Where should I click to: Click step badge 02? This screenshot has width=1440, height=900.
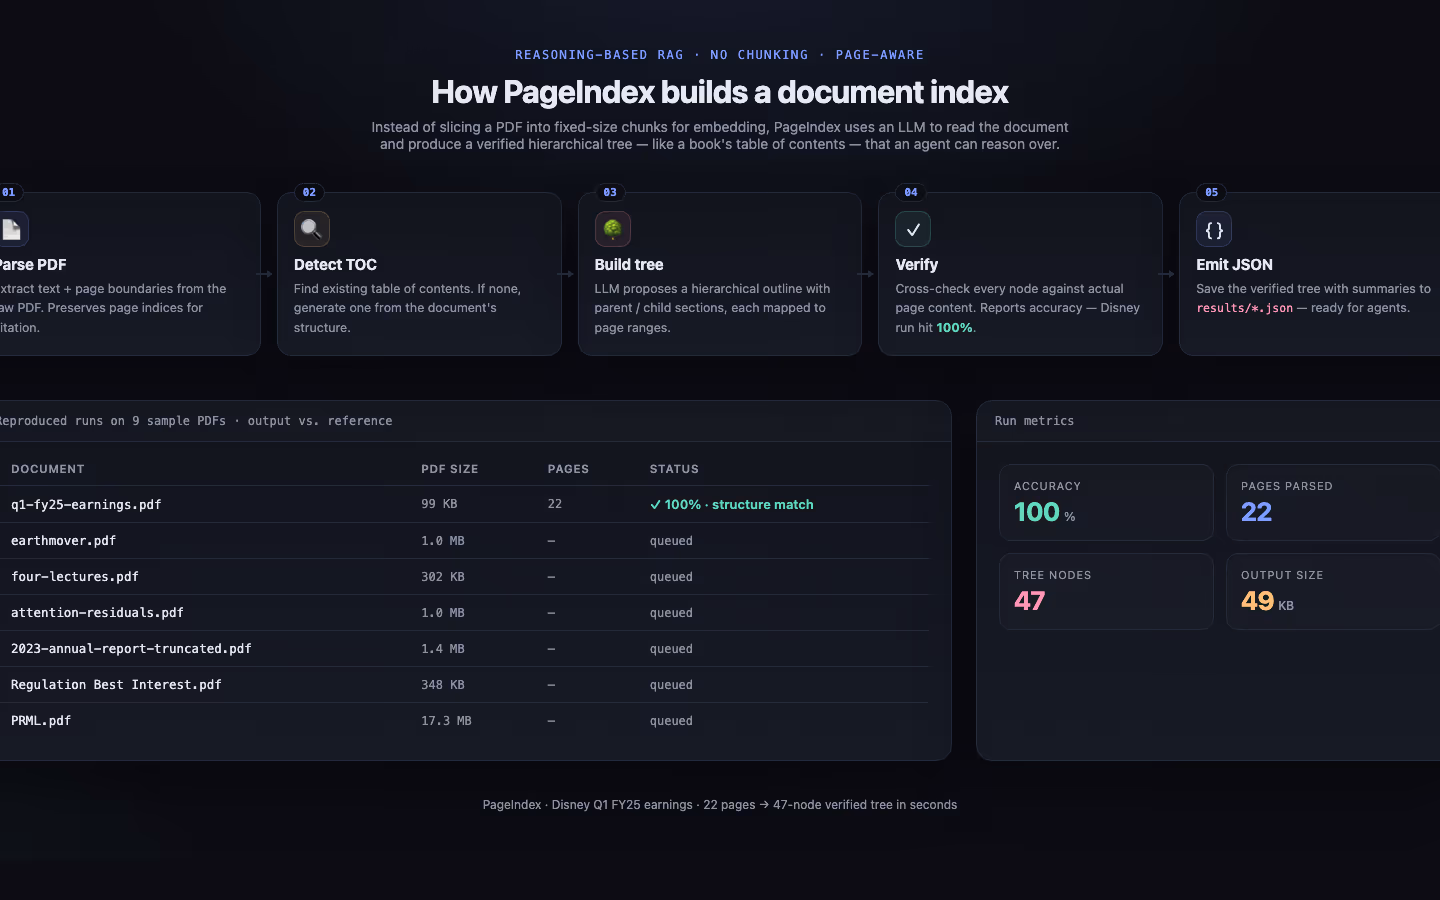click(x=309, y=192)
